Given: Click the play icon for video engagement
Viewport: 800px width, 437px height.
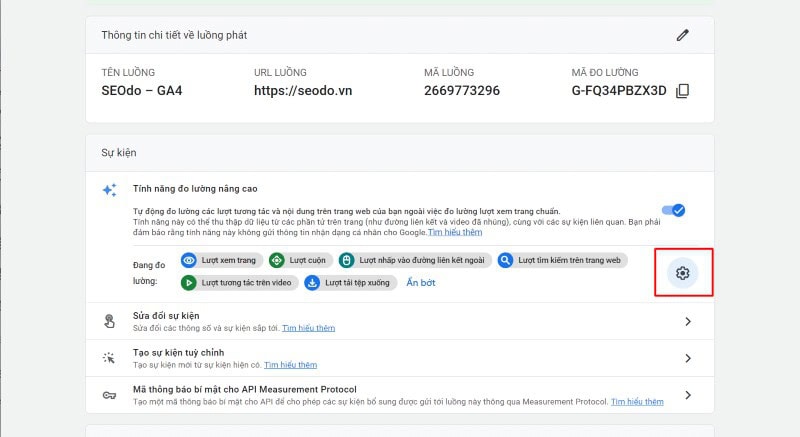Looking at the screenshot, I should tap(189, 282).
